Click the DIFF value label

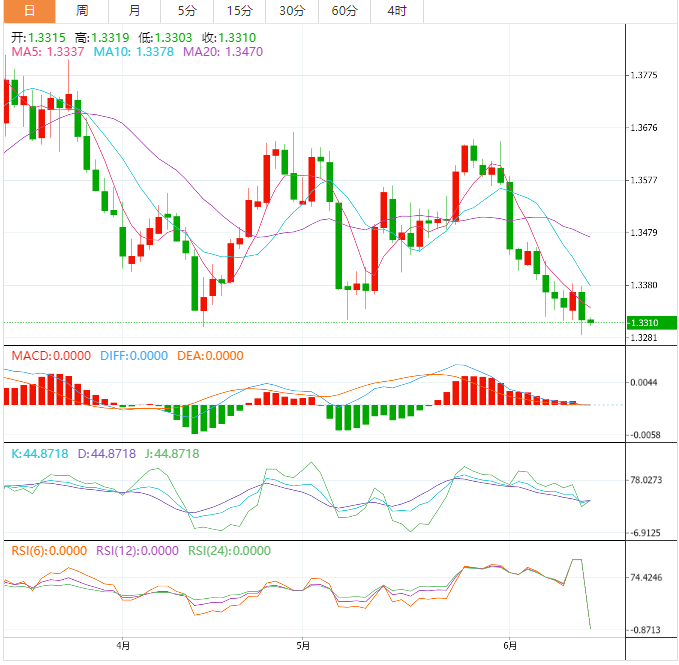[133, 356]
